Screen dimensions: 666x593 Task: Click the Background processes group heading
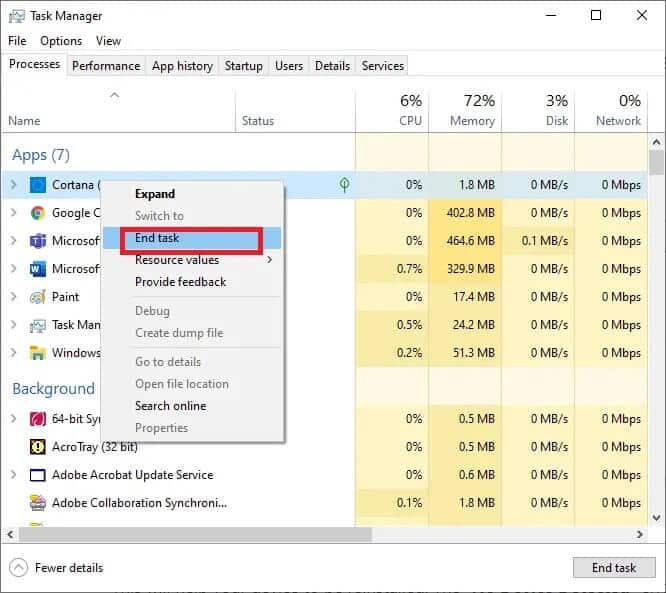tap(54, 389)
